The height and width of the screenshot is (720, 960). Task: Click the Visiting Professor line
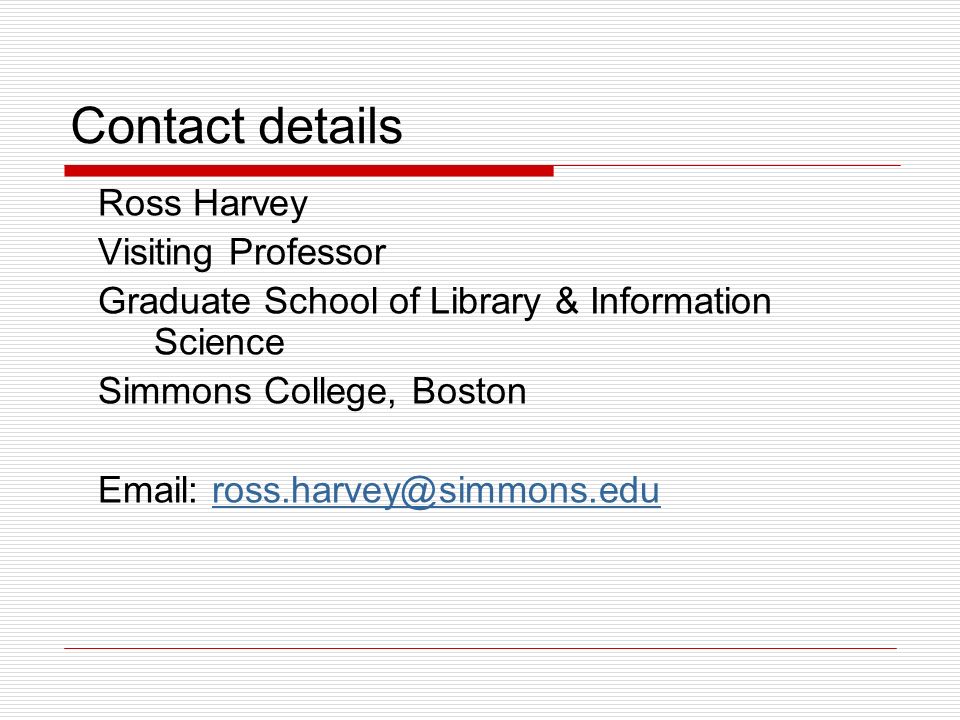pyautogui.click(x=242, y=253)
